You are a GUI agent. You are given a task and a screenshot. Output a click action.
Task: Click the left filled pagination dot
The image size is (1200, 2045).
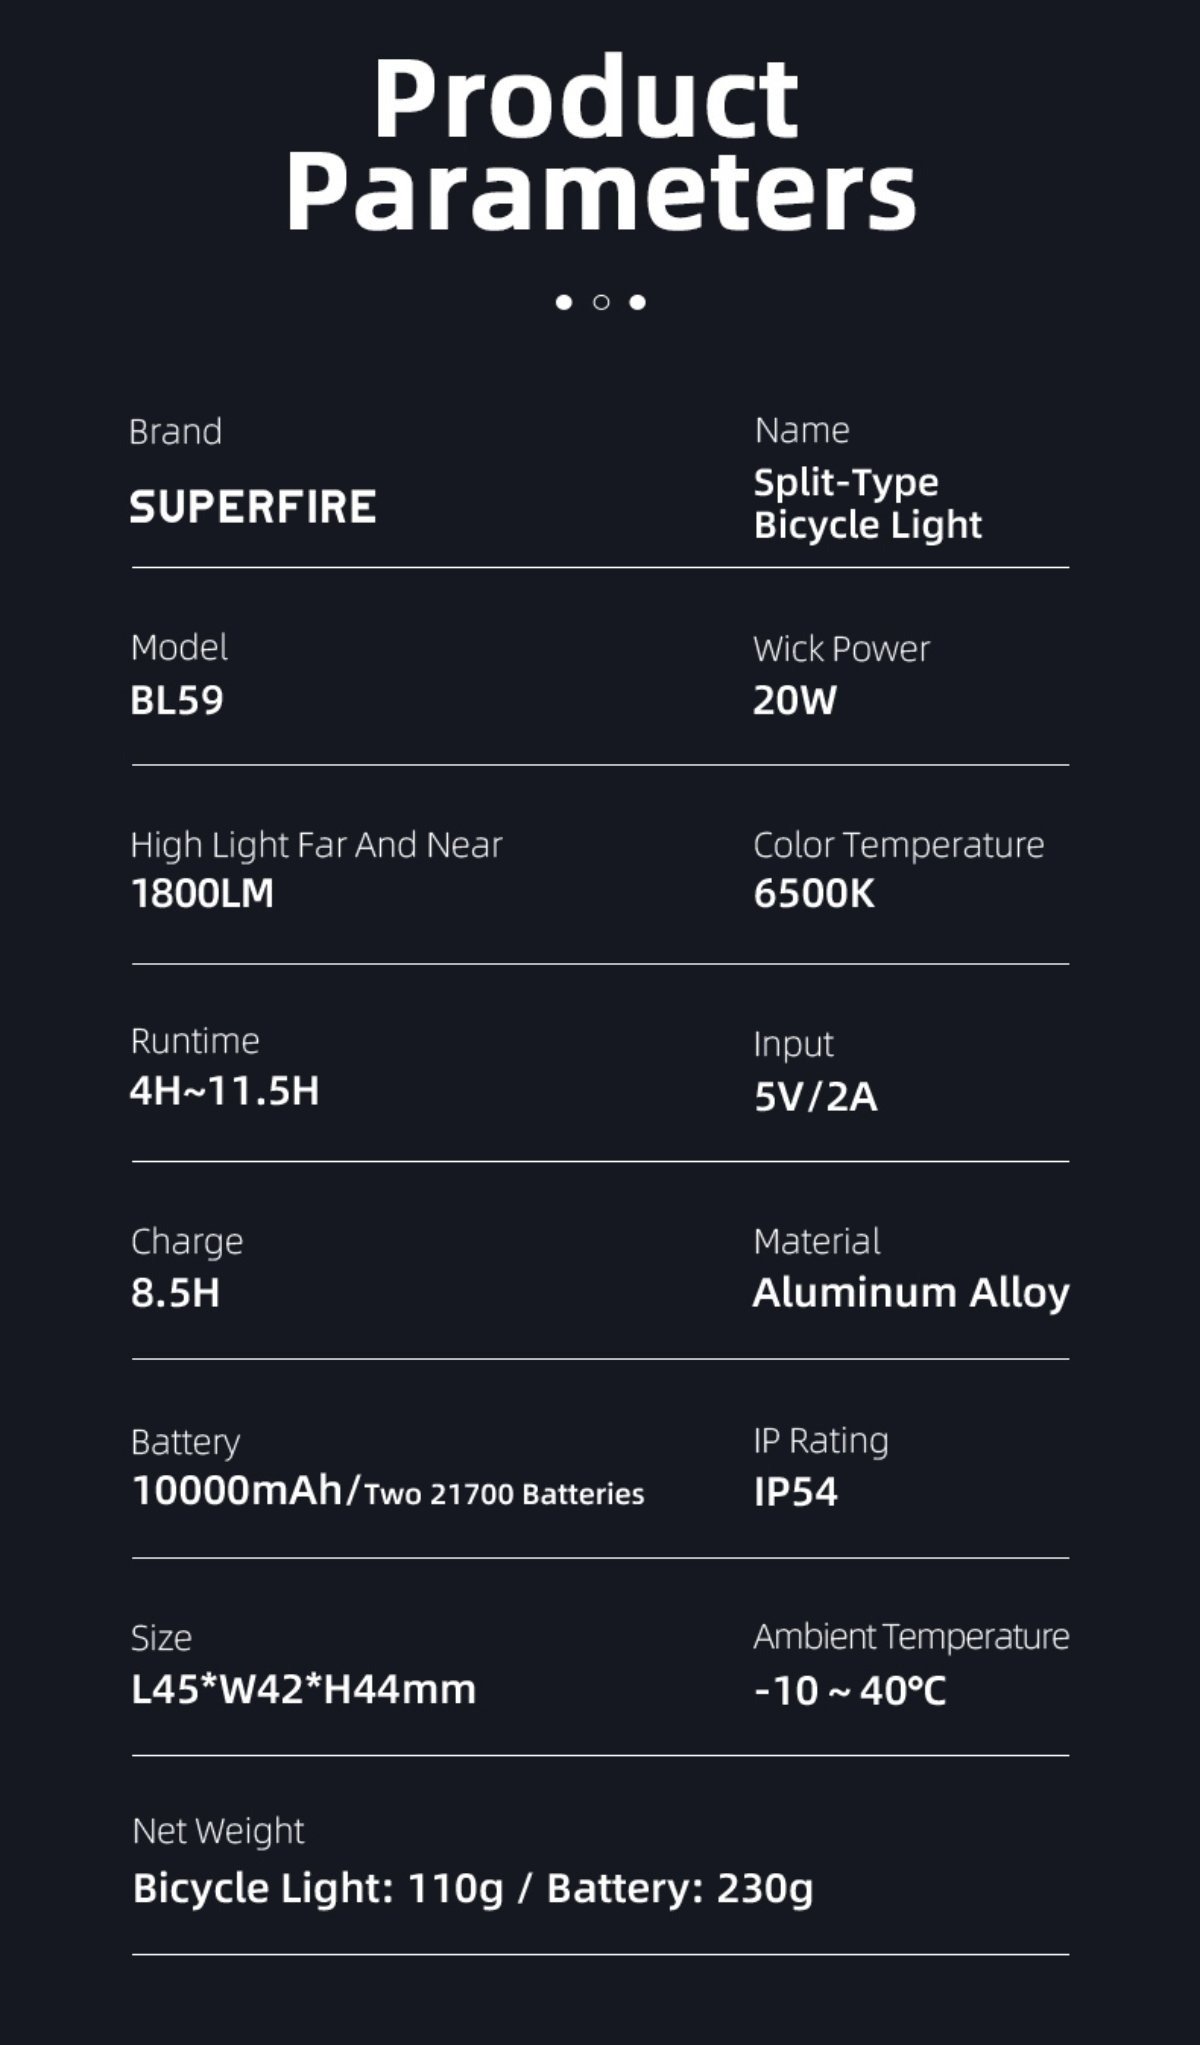[x=564, y=301]
